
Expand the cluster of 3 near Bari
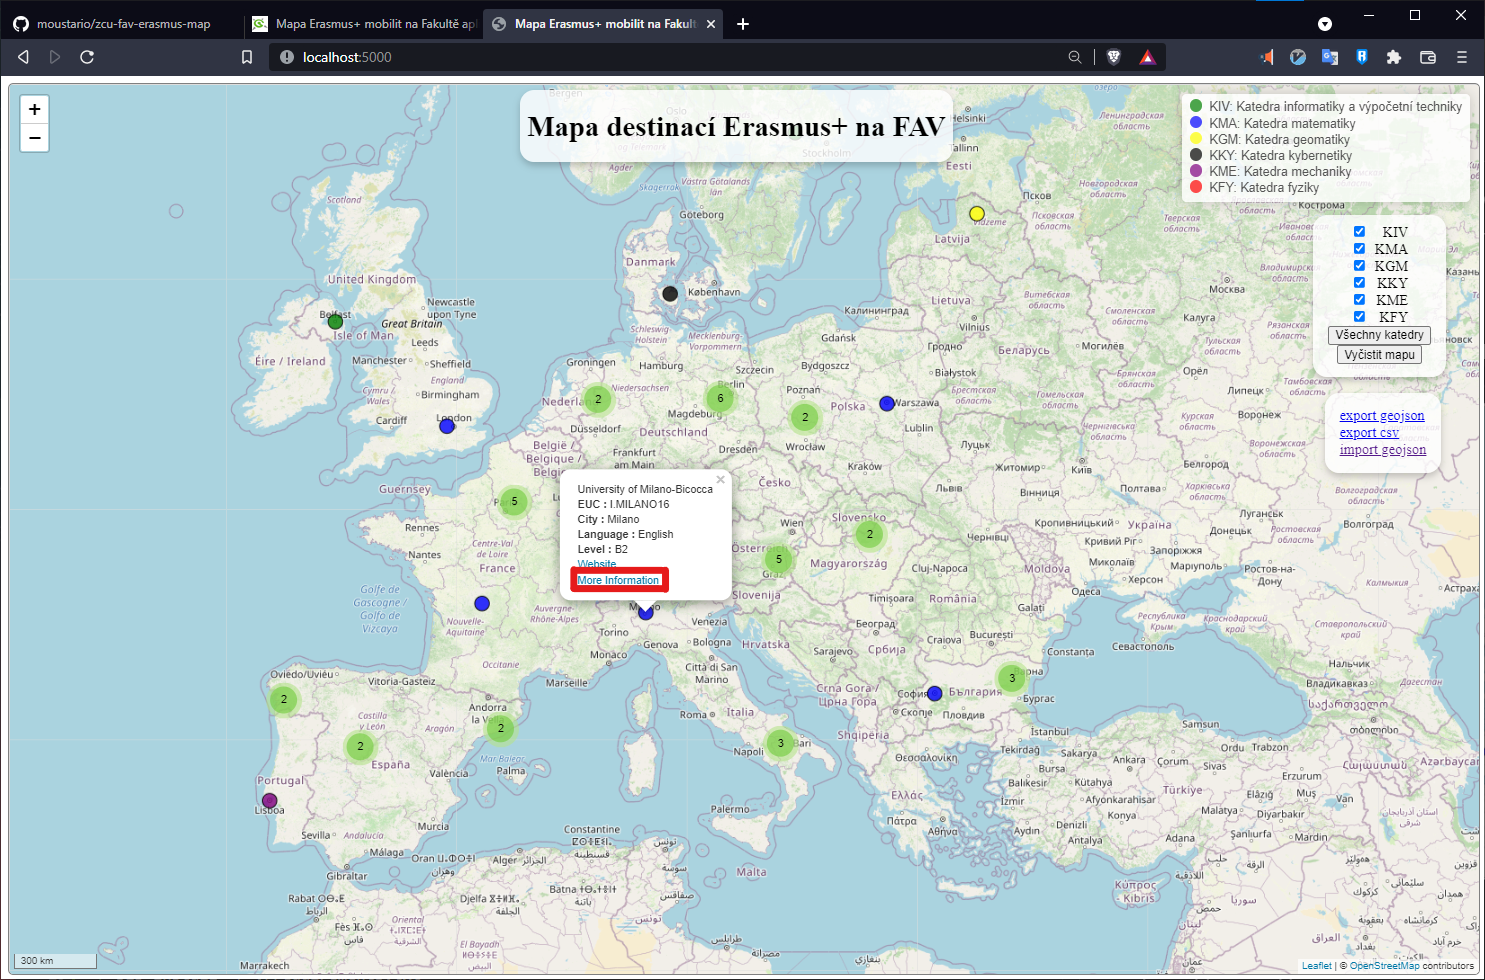pyautogui.click(x=781, y=743)
